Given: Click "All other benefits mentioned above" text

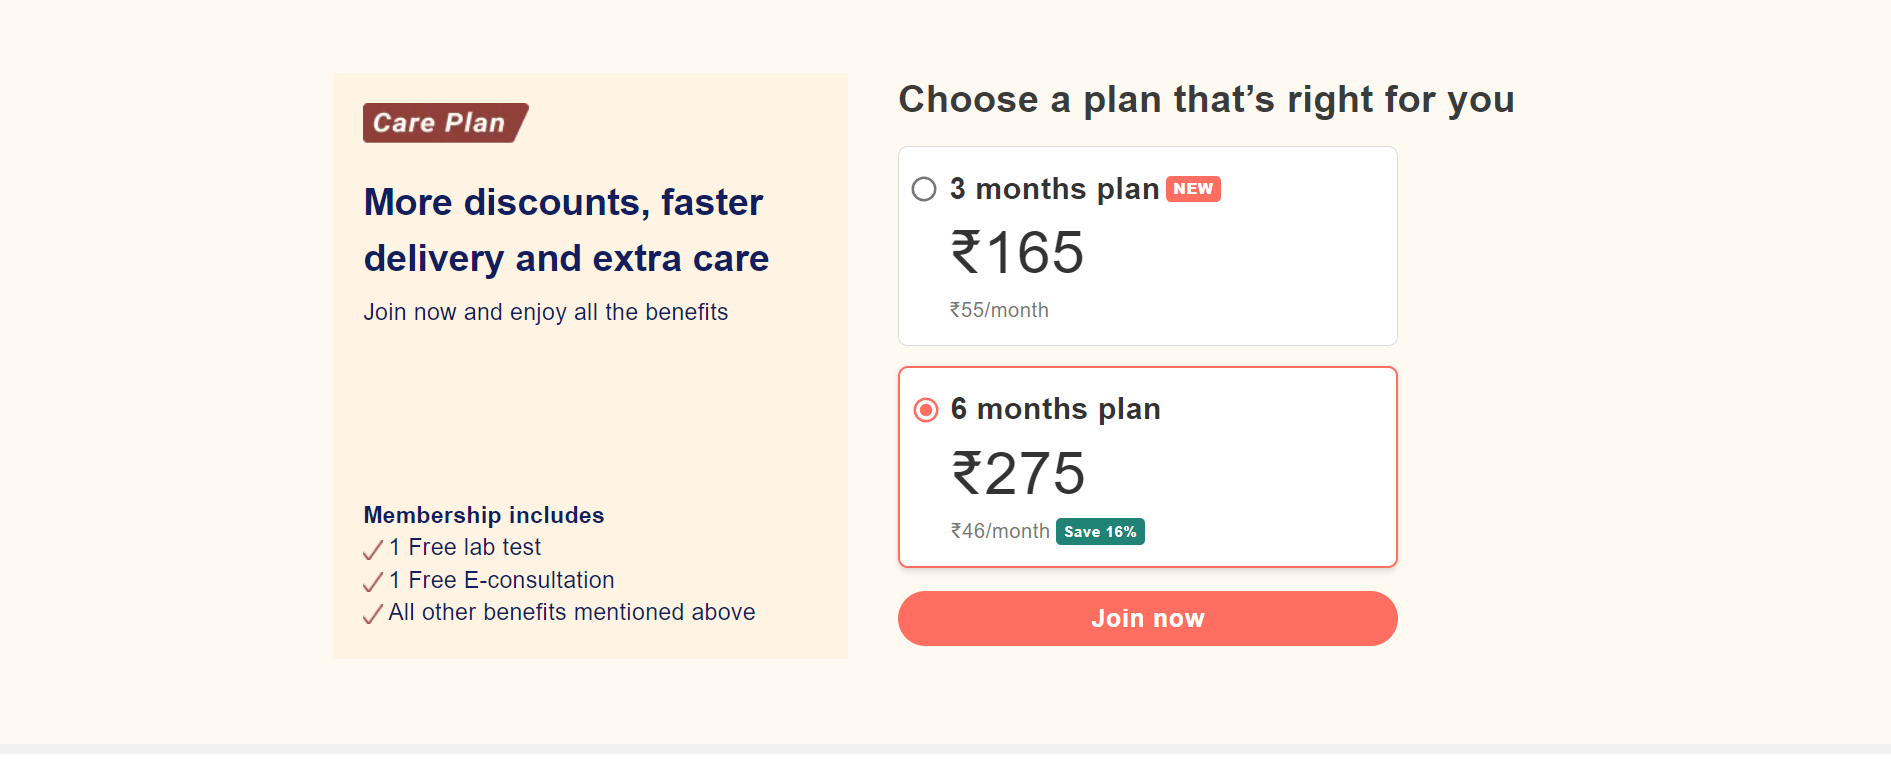Looking at the screenshot, I should coord(572,613).
